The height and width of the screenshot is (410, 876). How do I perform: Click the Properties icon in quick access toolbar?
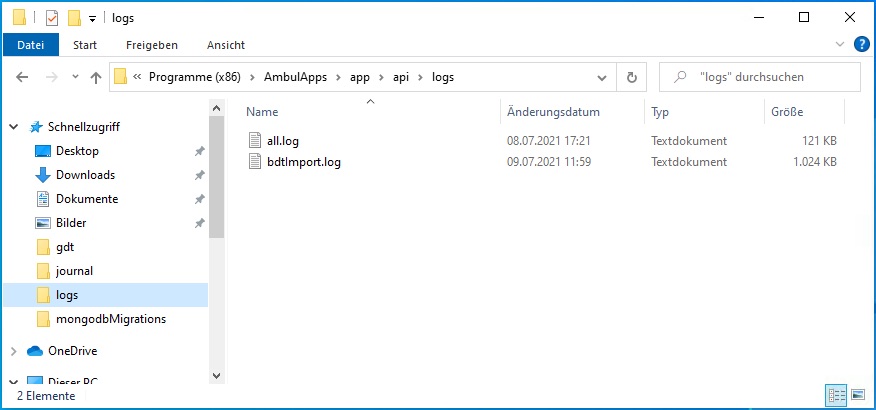pos(51,18)
